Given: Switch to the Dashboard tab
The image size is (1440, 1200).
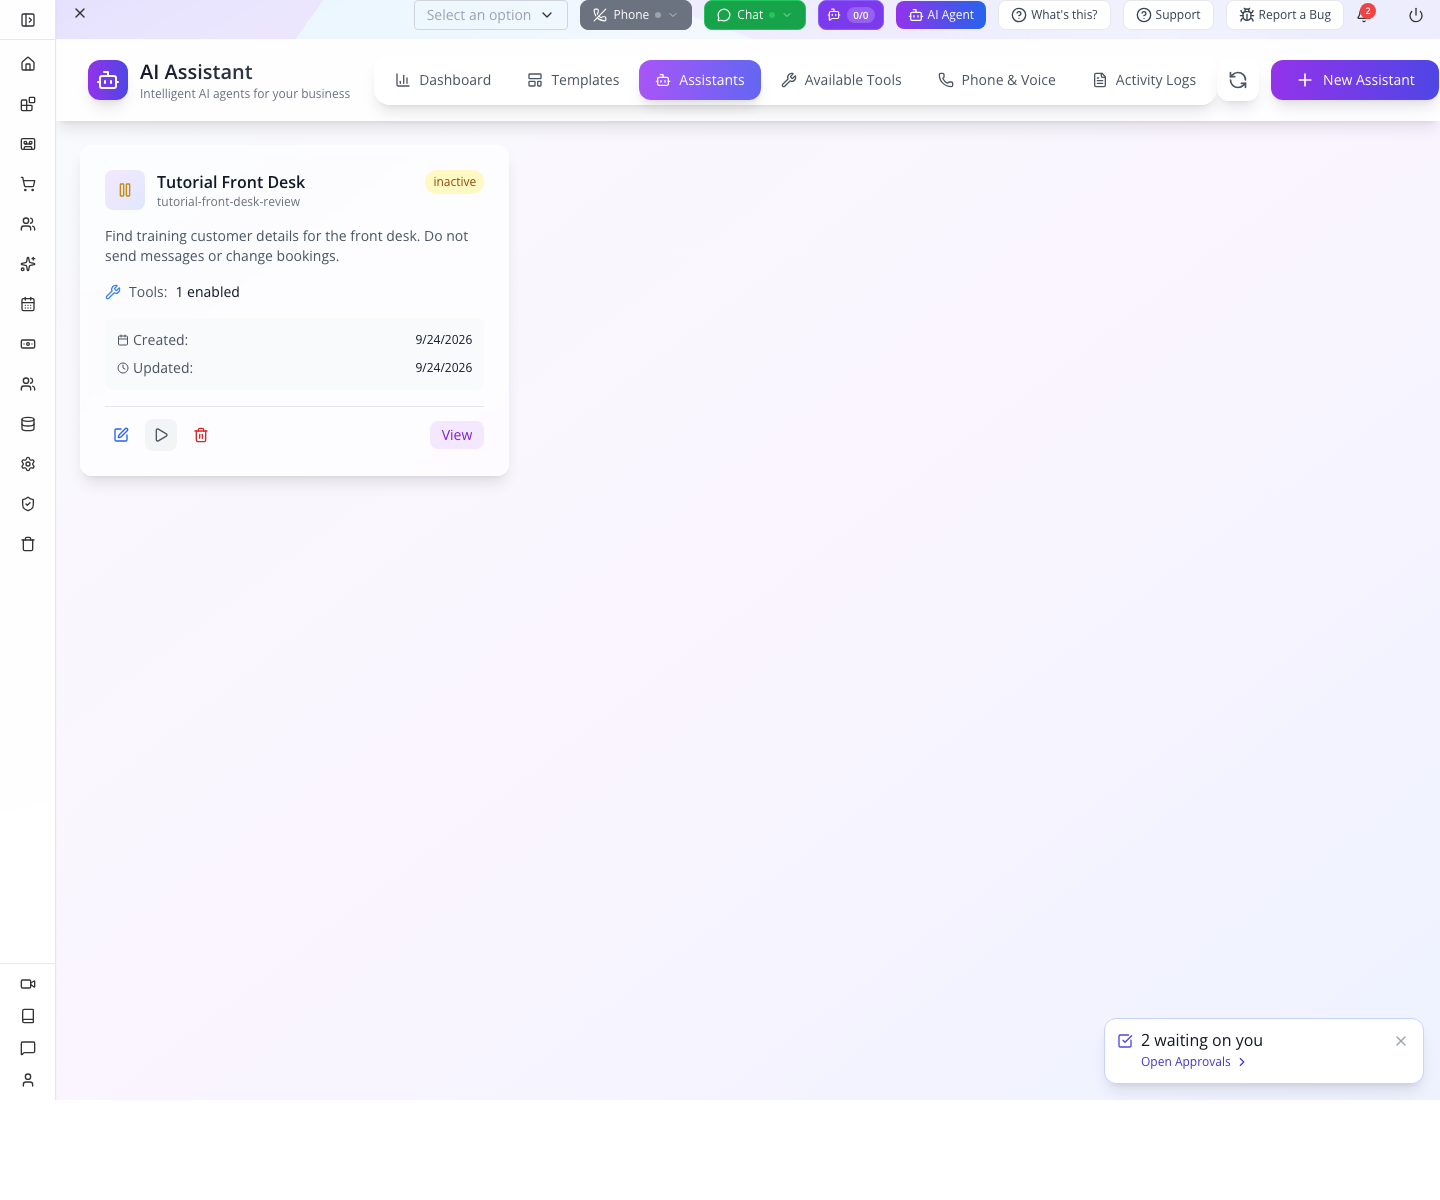Looking at the screenshot, I should tap(443, 80).
